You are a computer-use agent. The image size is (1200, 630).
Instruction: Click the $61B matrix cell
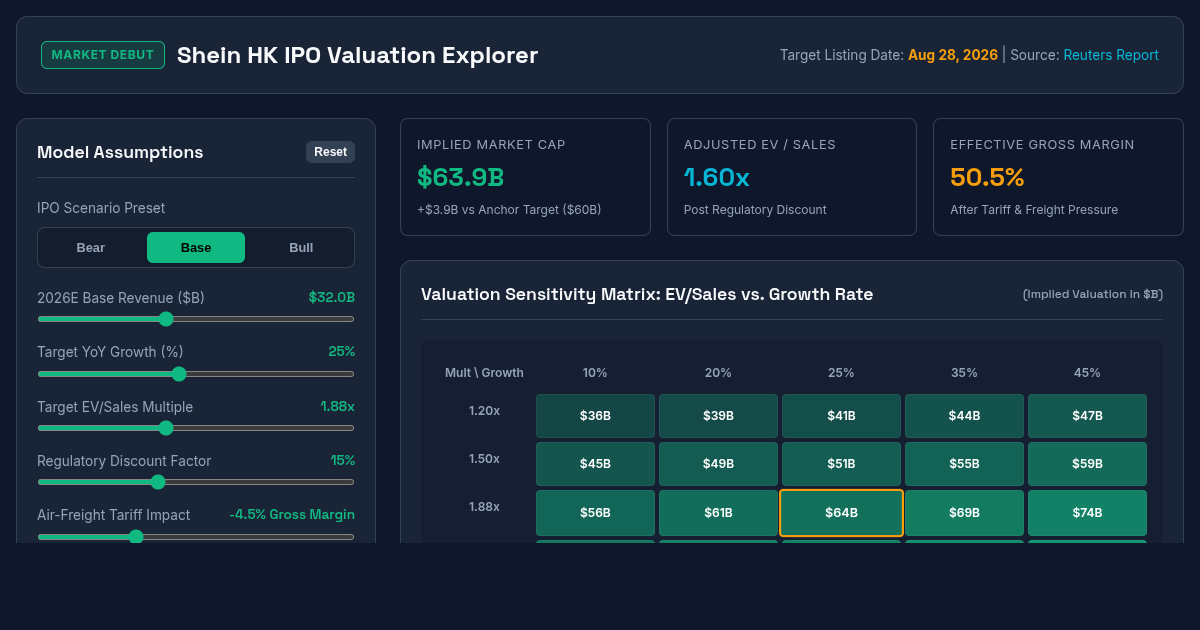(718, 513)
